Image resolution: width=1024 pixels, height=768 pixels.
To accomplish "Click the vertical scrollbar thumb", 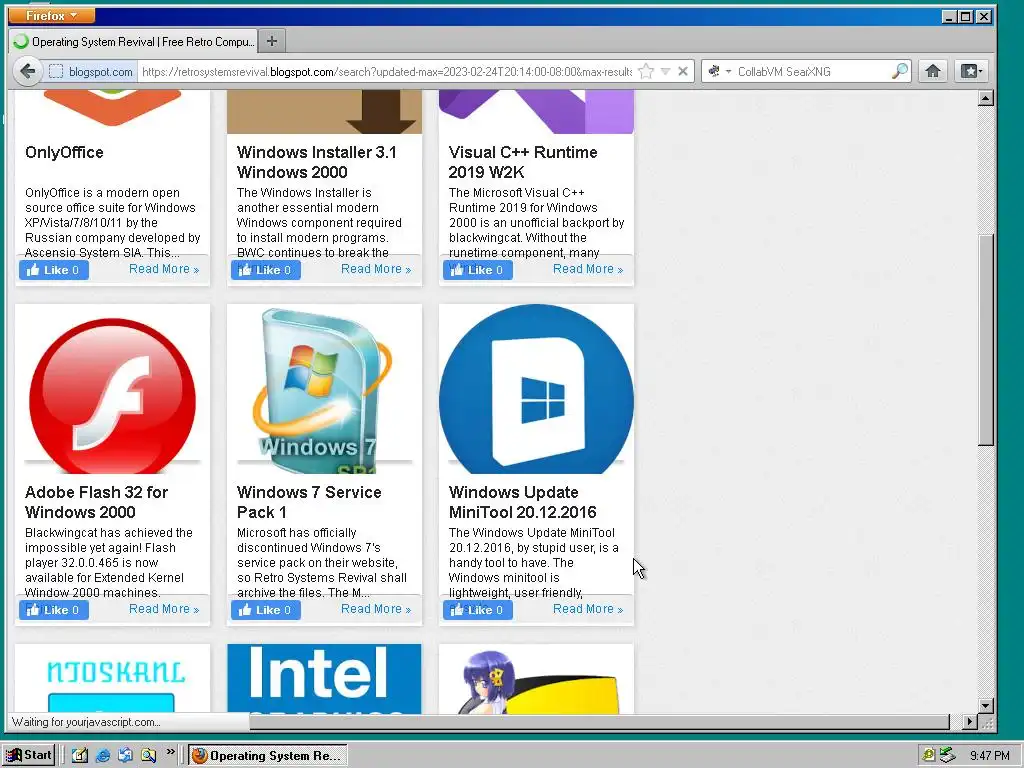I will click(986, 340).
